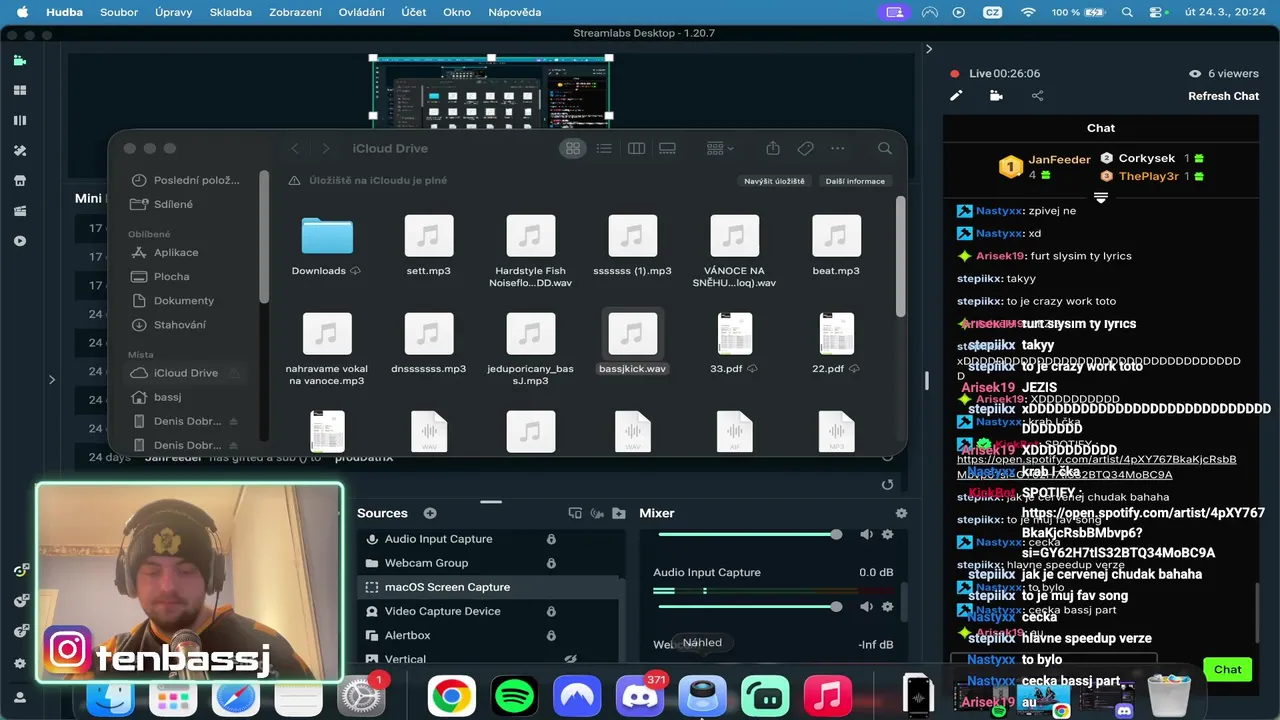Collapse the chat panel with top chevron

coord(928,49)
